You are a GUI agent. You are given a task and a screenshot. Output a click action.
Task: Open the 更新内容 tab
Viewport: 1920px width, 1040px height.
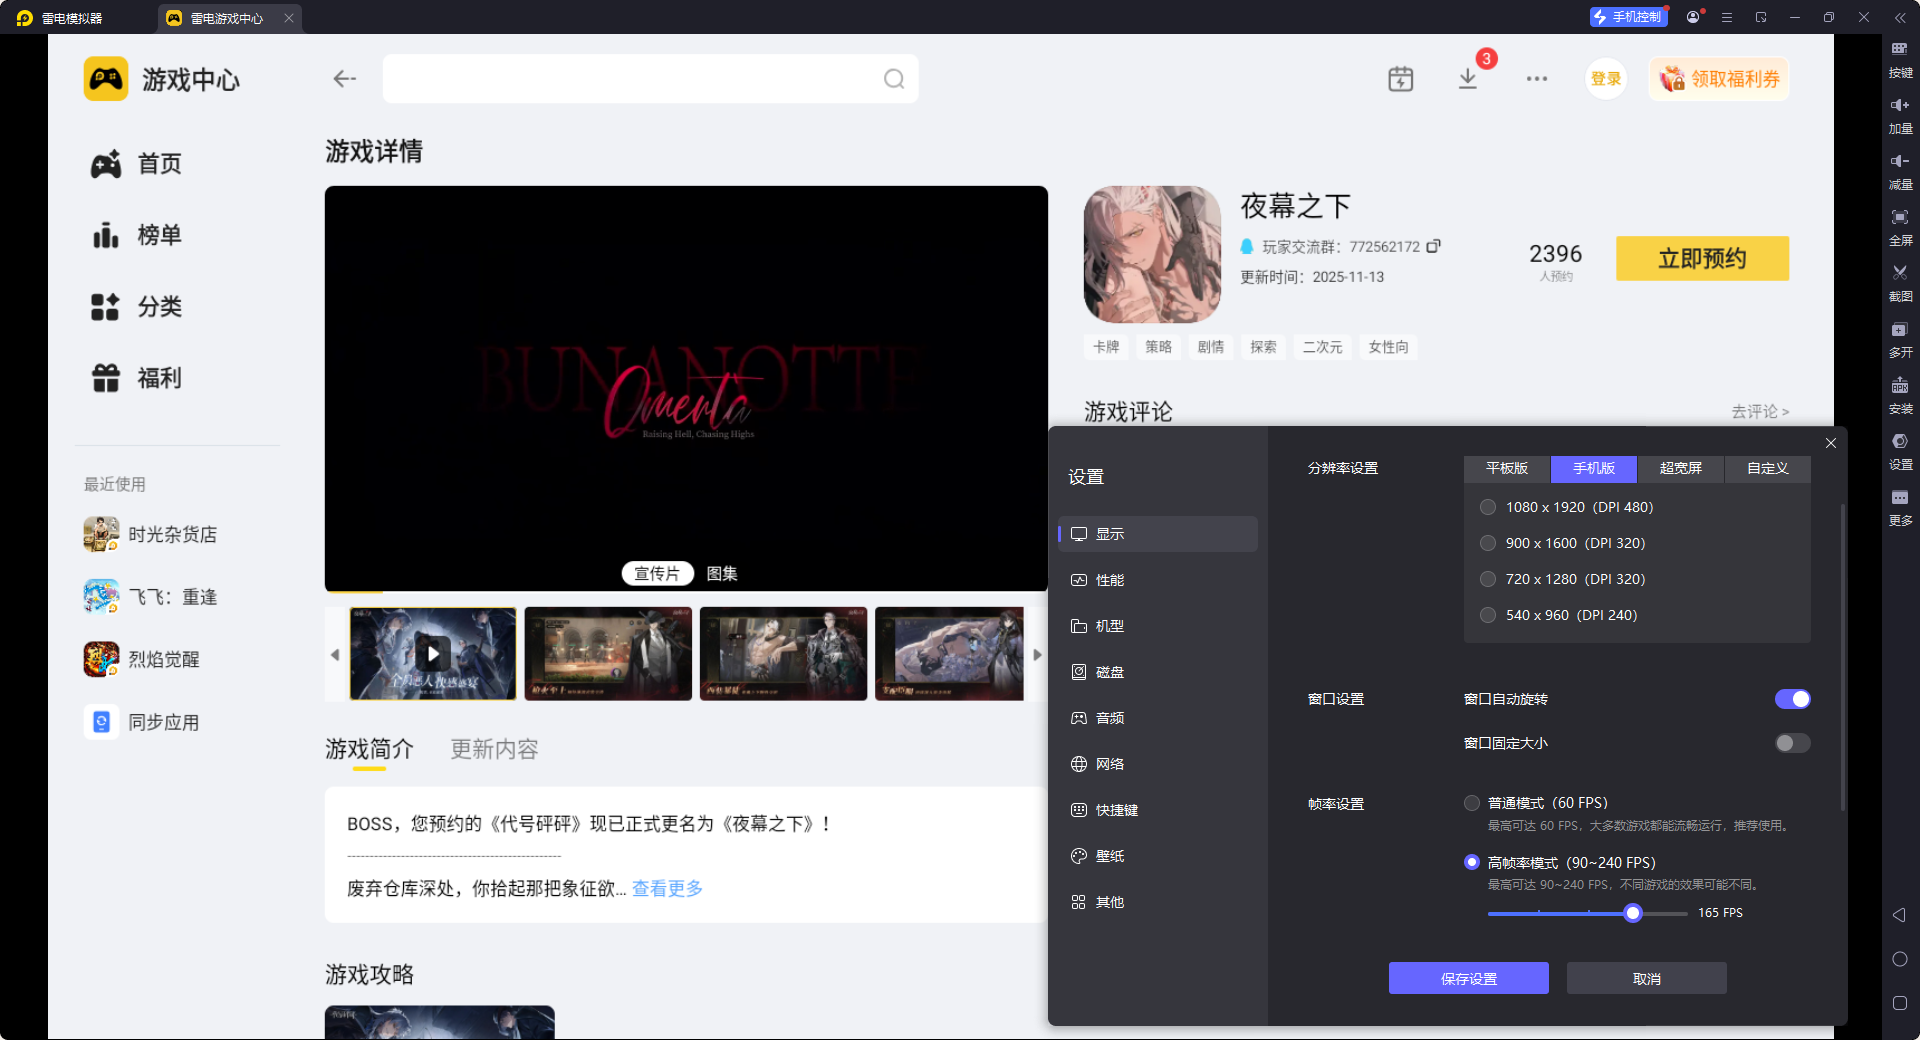(x=493, y=749)
